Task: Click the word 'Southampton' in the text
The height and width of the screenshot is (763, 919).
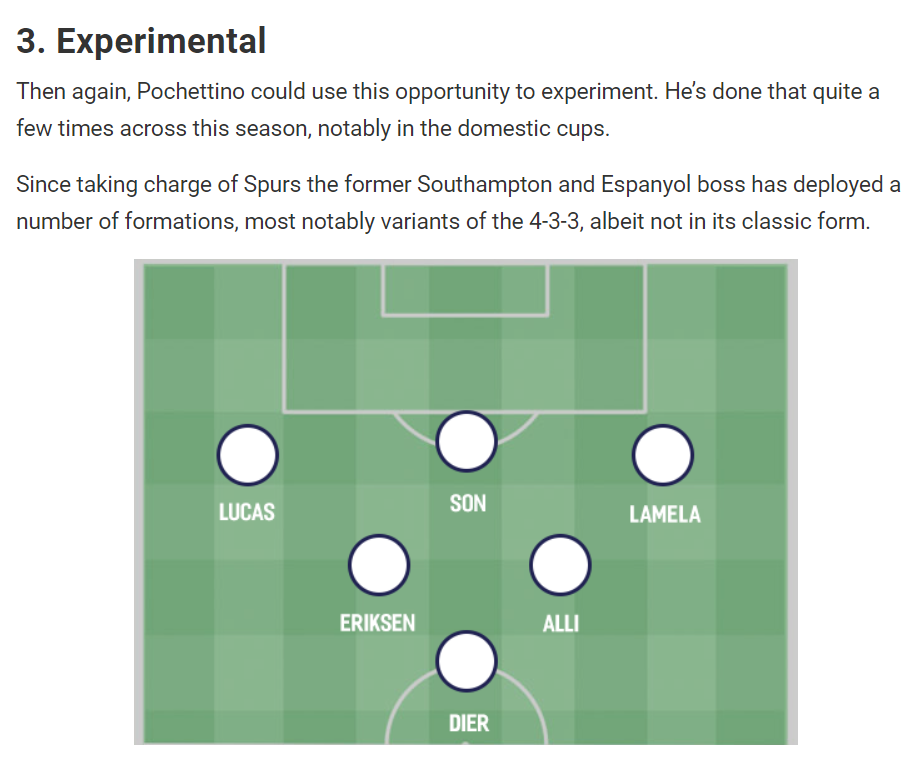Action: (x=485, y=185)
